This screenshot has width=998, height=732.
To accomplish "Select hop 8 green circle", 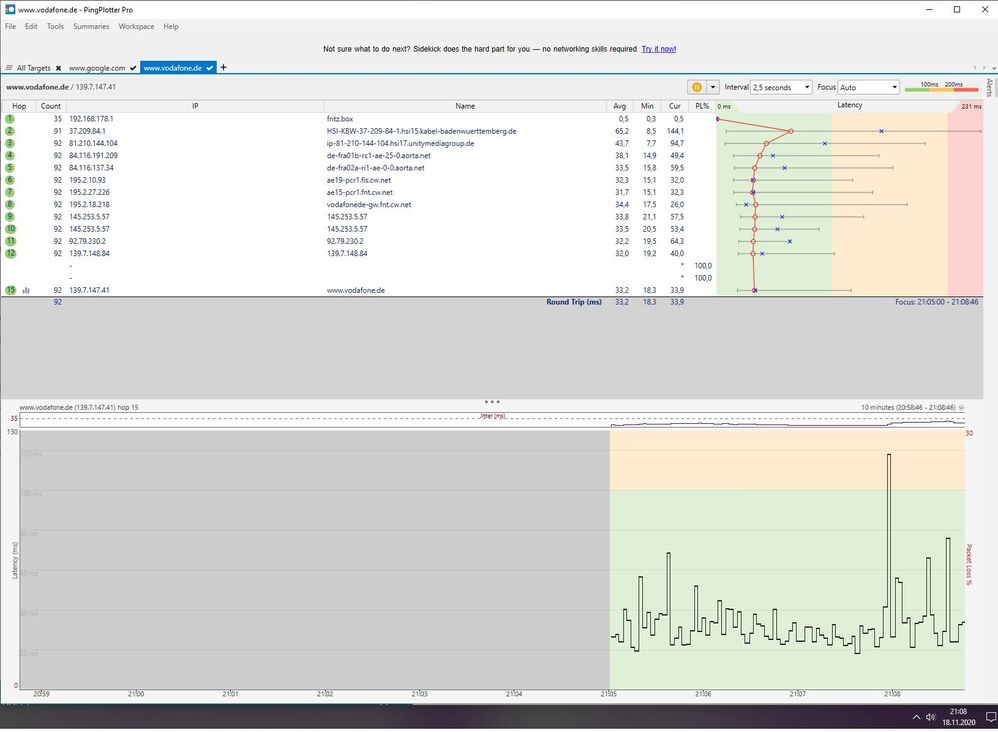I will [x=10, y=204].
